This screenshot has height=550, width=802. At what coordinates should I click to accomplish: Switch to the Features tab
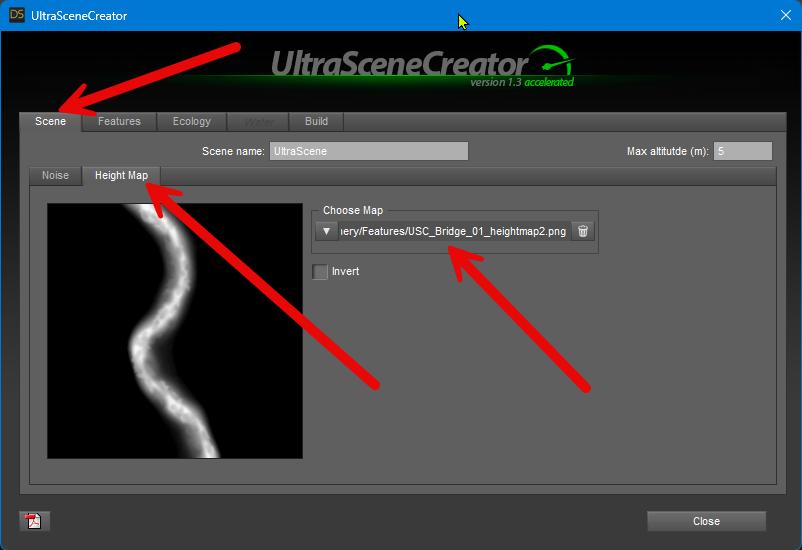(119, 121)
